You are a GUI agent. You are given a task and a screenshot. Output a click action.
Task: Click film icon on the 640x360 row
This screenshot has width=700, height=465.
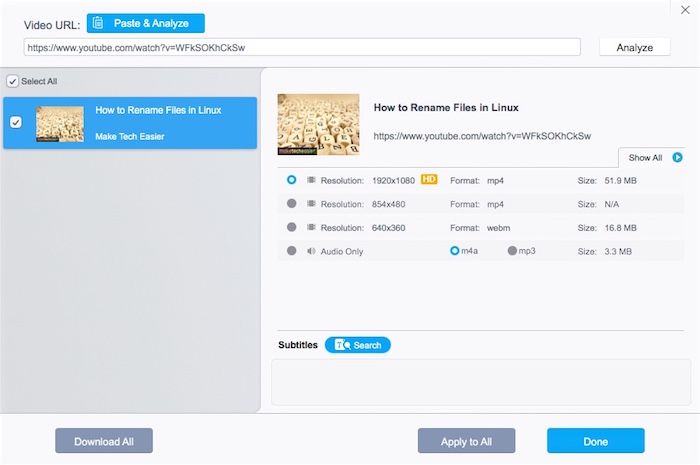[x=311, y=227]
